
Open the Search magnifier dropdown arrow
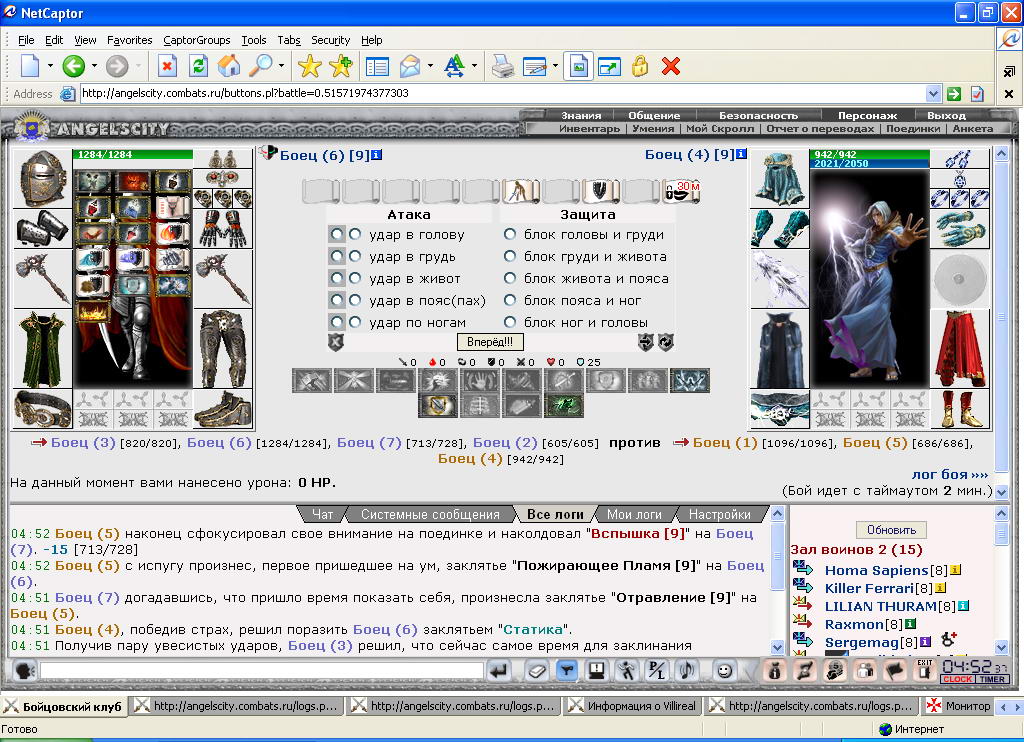click(281, 66)
